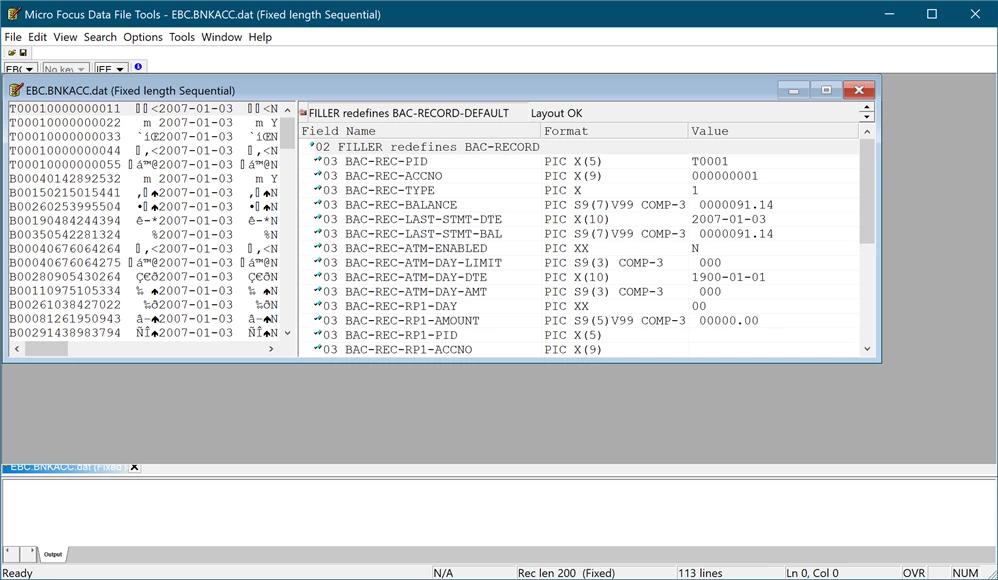The width and height of the screenshot is (998, 580).
Task: Open the Edit menu
Action: (38, 37)
